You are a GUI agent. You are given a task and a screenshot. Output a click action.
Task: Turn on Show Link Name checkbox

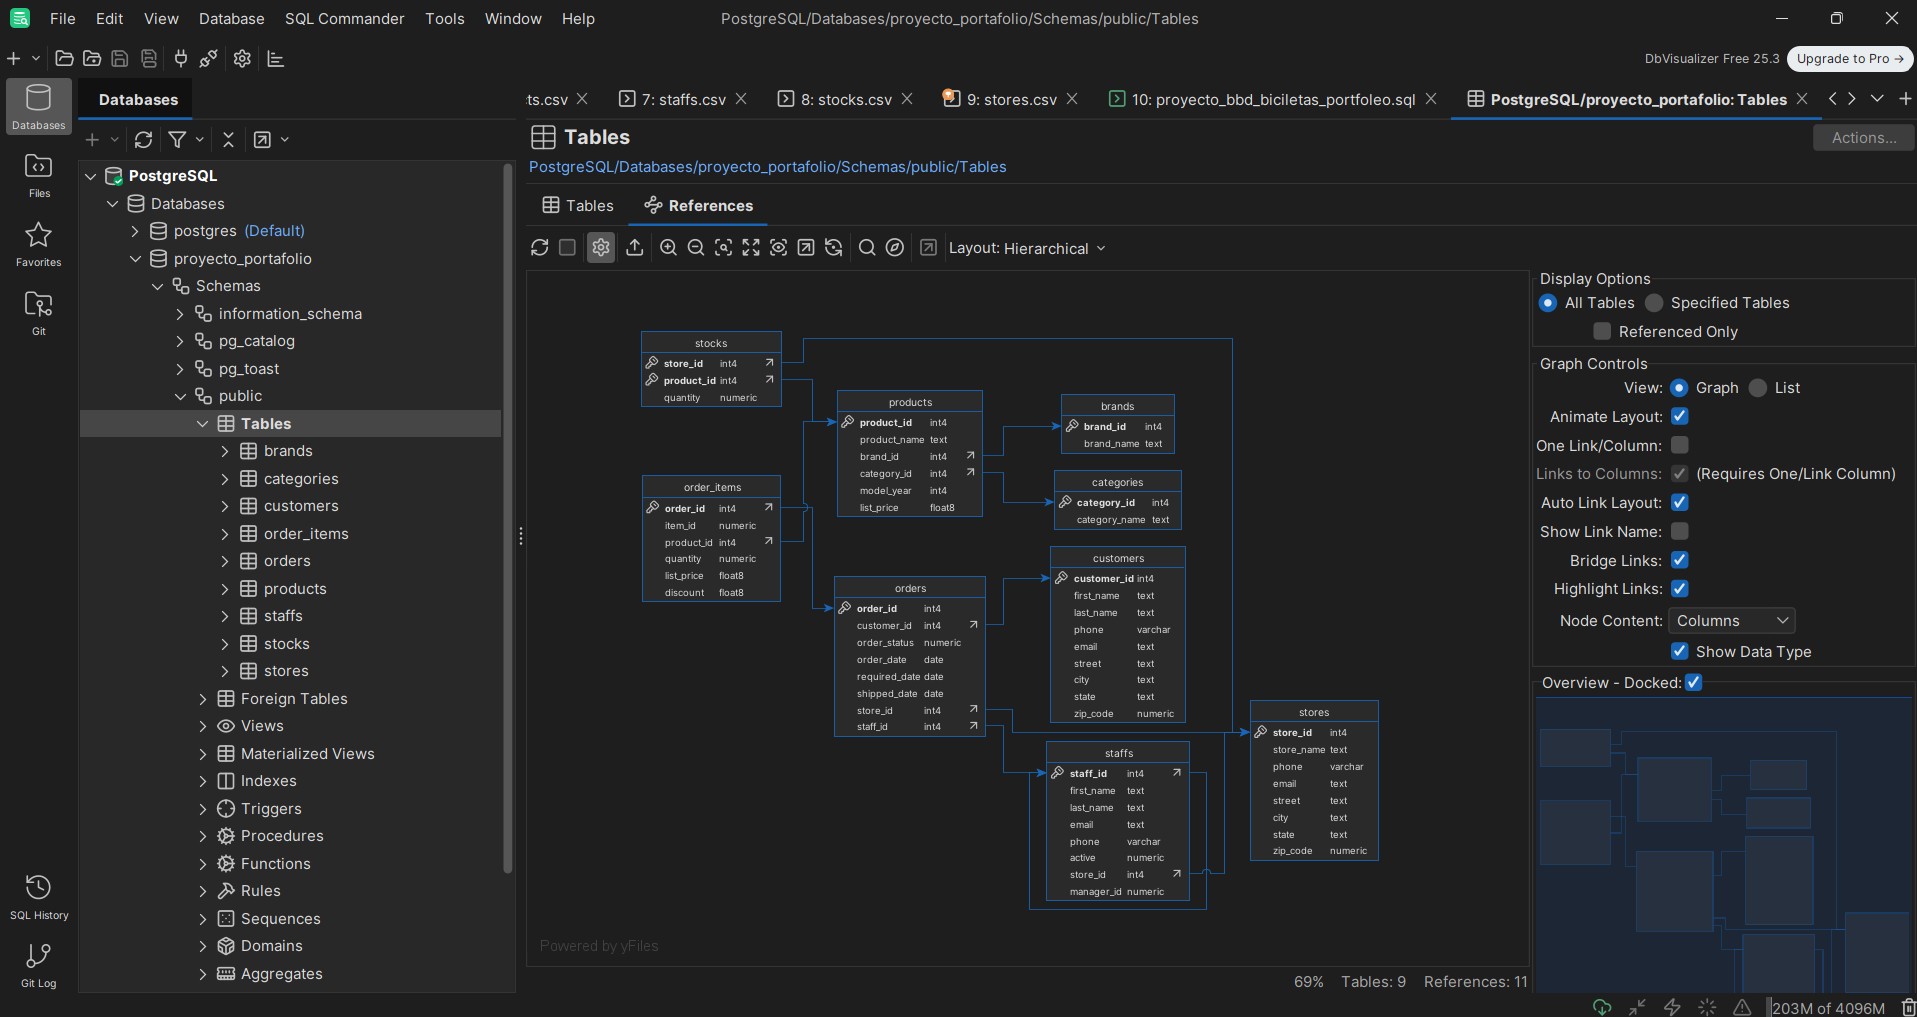1680,532
